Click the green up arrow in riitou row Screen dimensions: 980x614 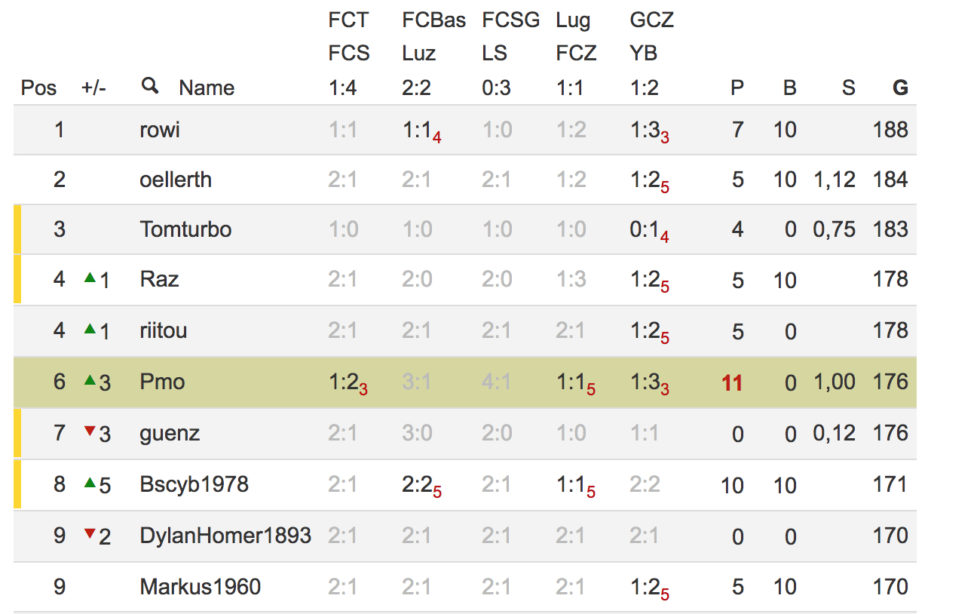[90, 328]
